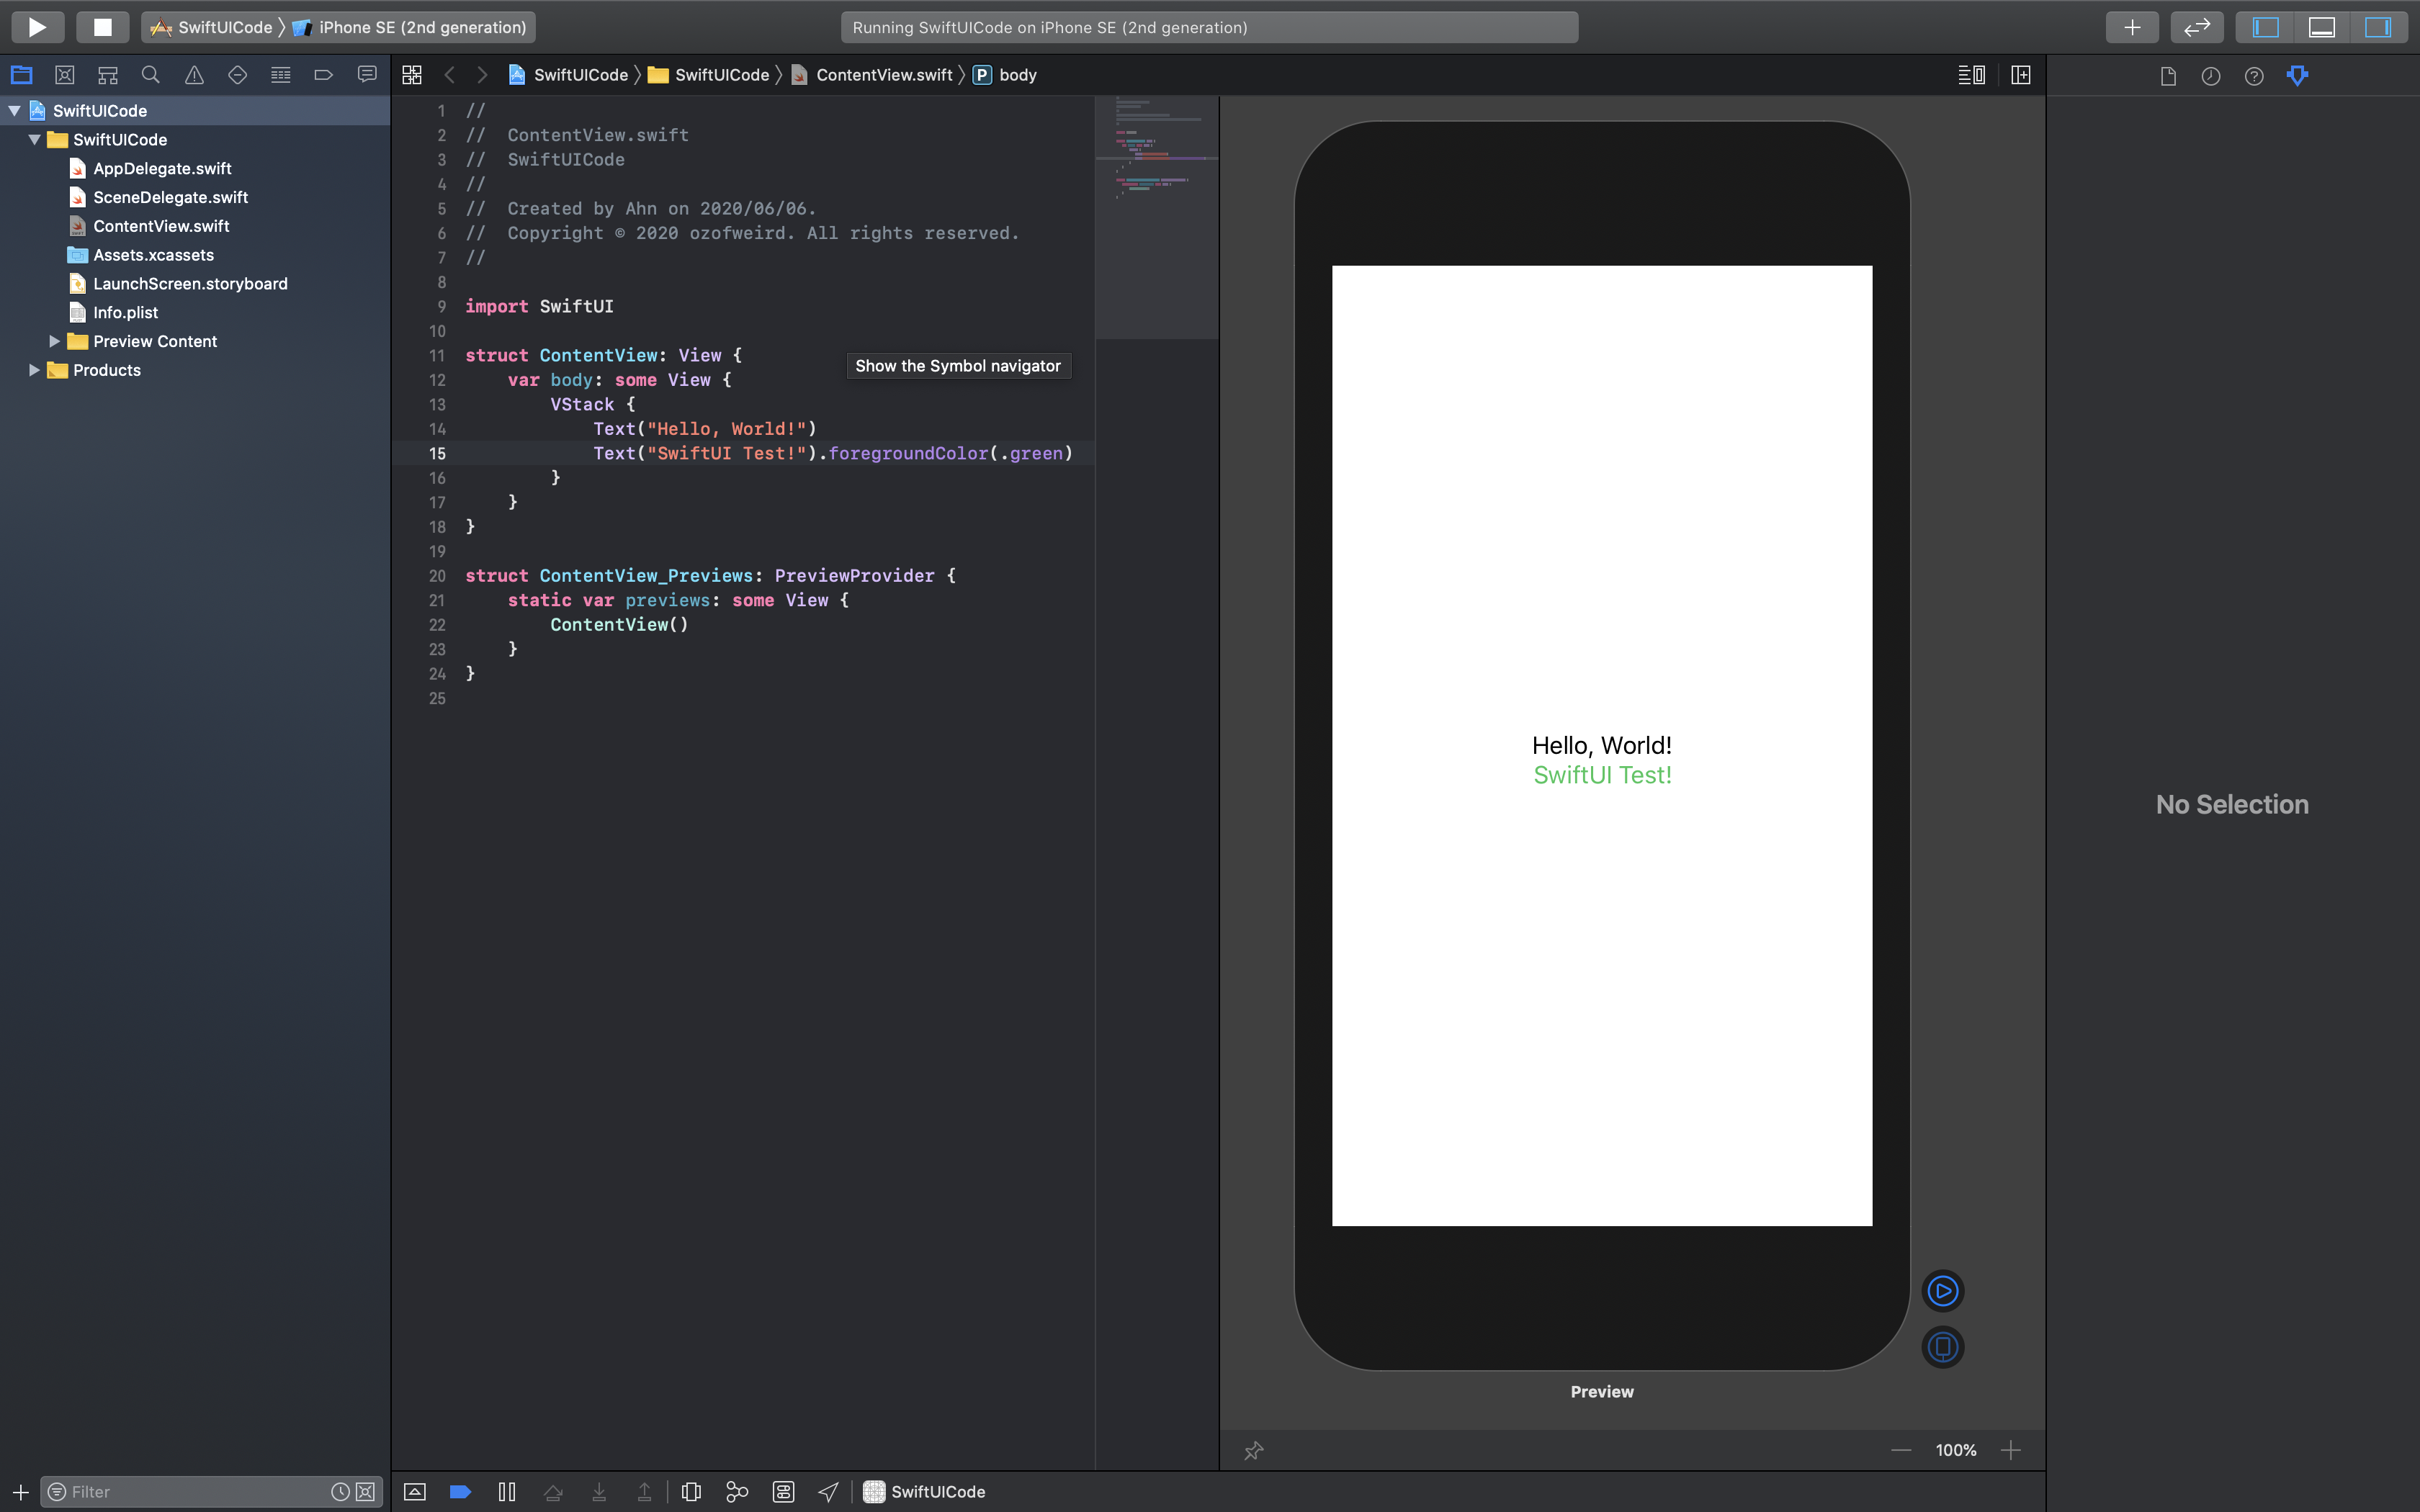Open the Breakpoint navigator
This screenshot has height=1512, width=2420.
click(x=323, y=75)
